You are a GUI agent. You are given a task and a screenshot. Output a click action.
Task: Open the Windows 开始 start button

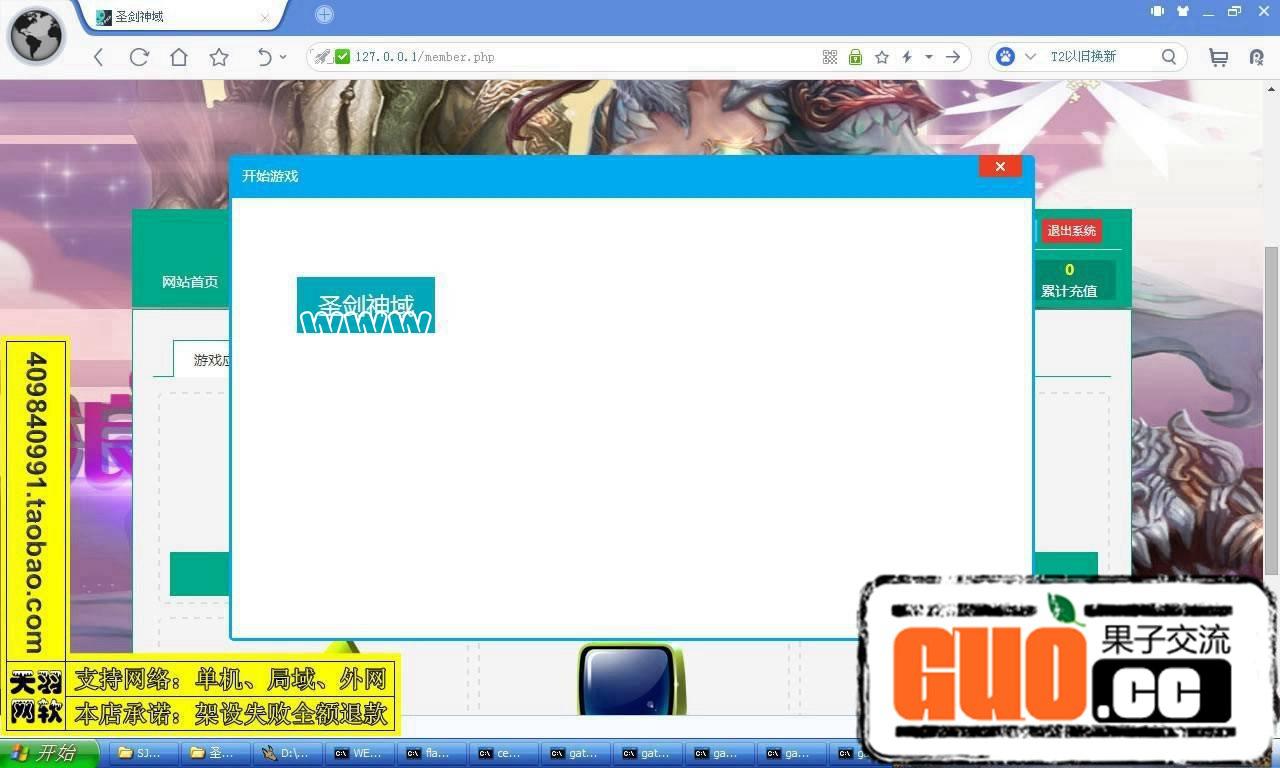[49, 753]
